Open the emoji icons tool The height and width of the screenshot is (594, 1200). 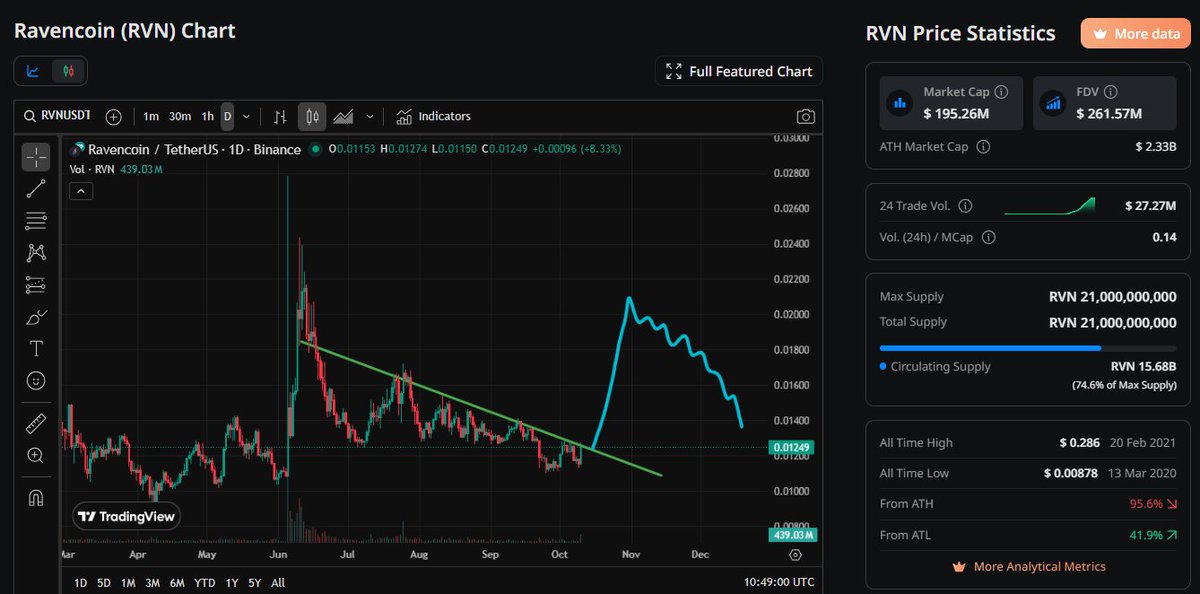(x=36, y=381)
